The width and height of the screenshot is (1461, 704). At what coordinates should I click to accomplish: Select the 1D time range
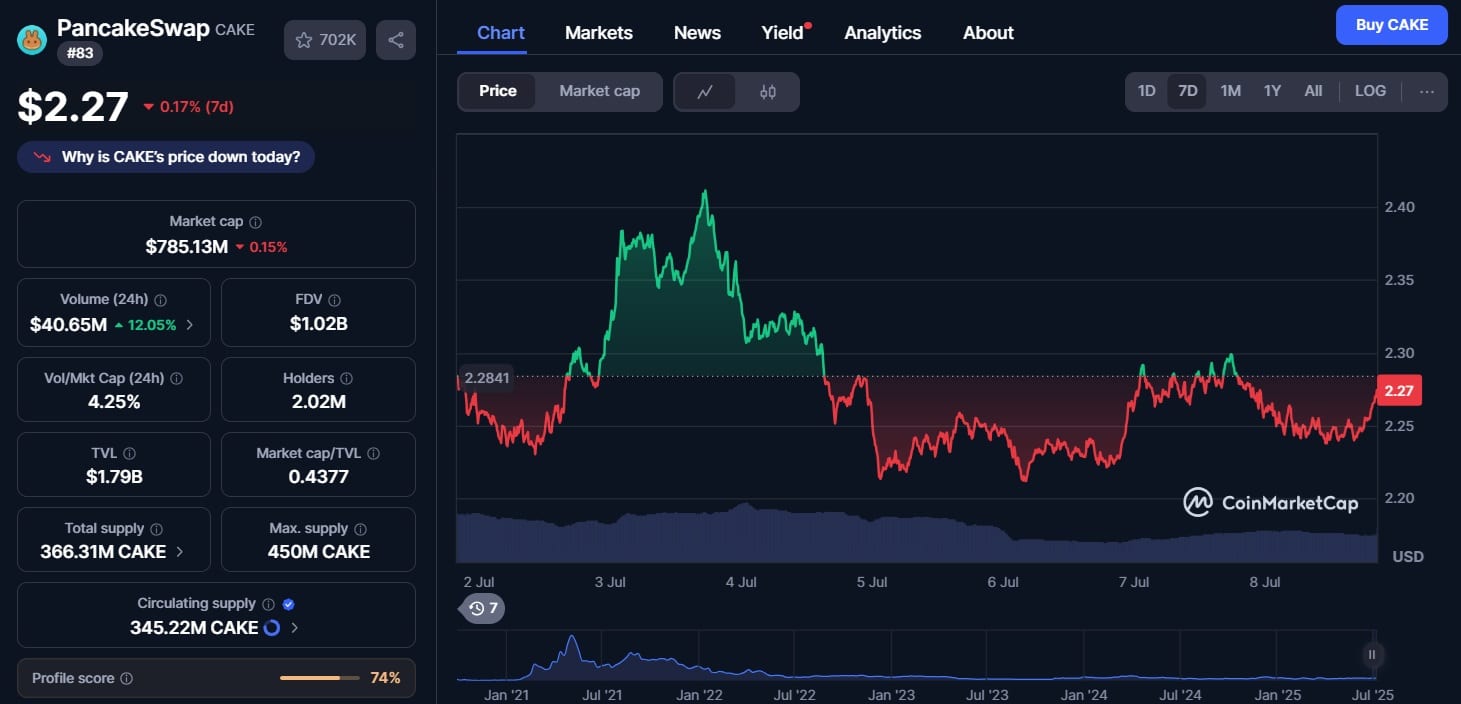point(1146,91)
